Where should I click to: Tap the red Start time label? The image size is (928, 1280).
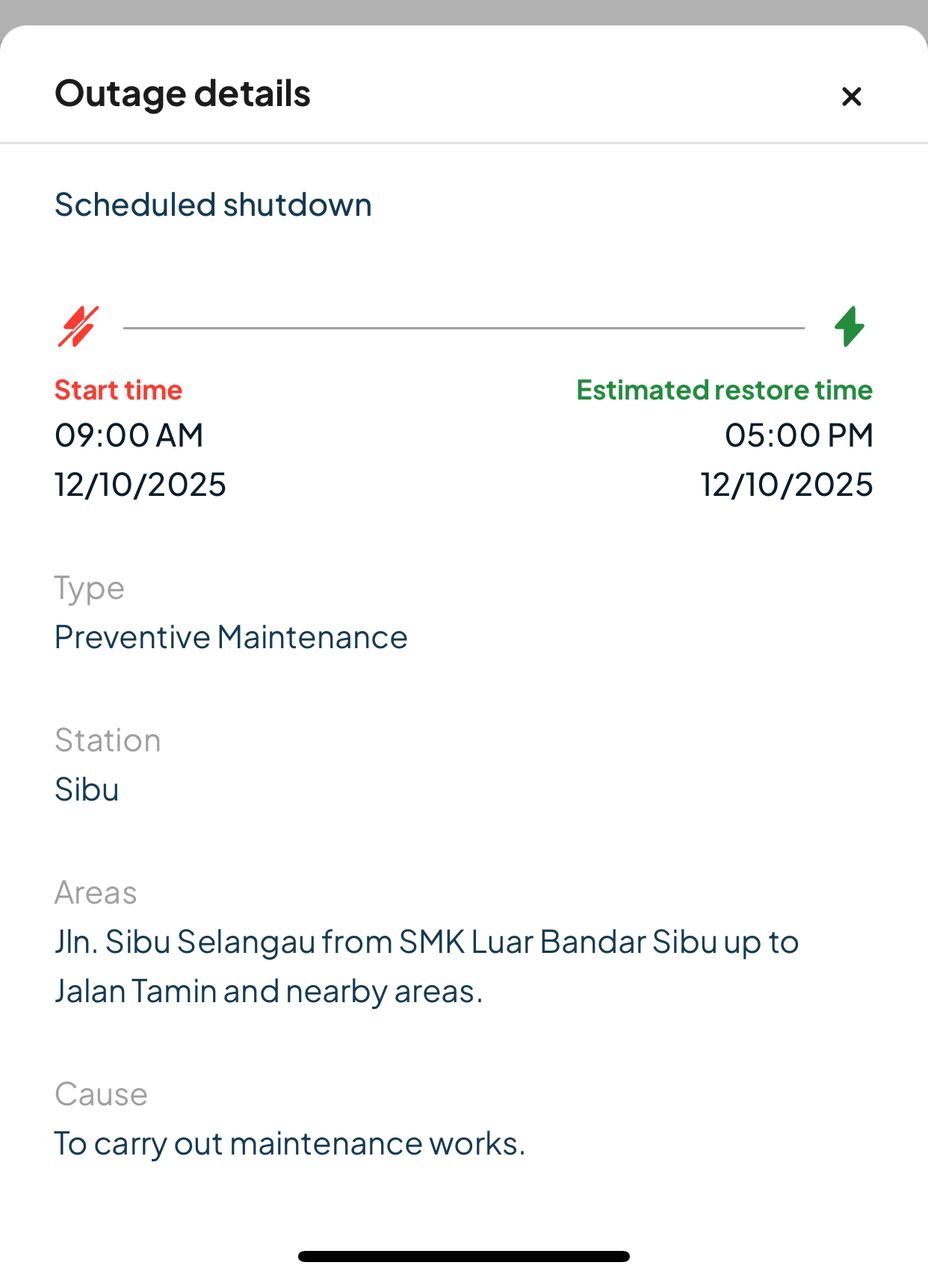(x=118, y=390)
